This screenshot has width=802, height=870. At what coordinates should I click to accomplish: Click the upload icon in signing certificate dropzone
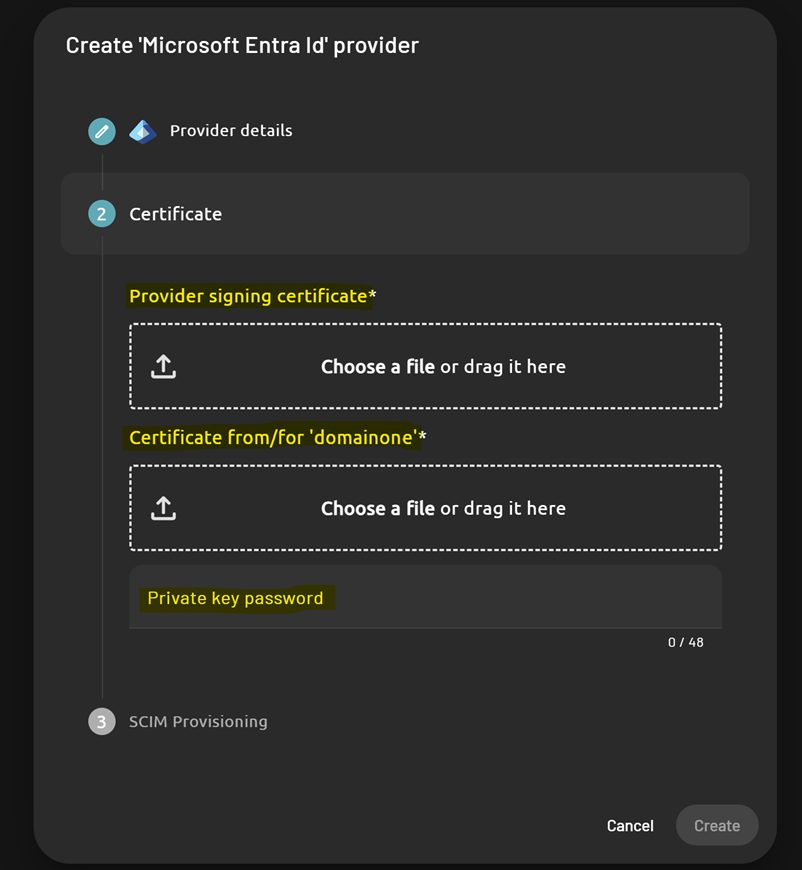(x=163, y=366)
